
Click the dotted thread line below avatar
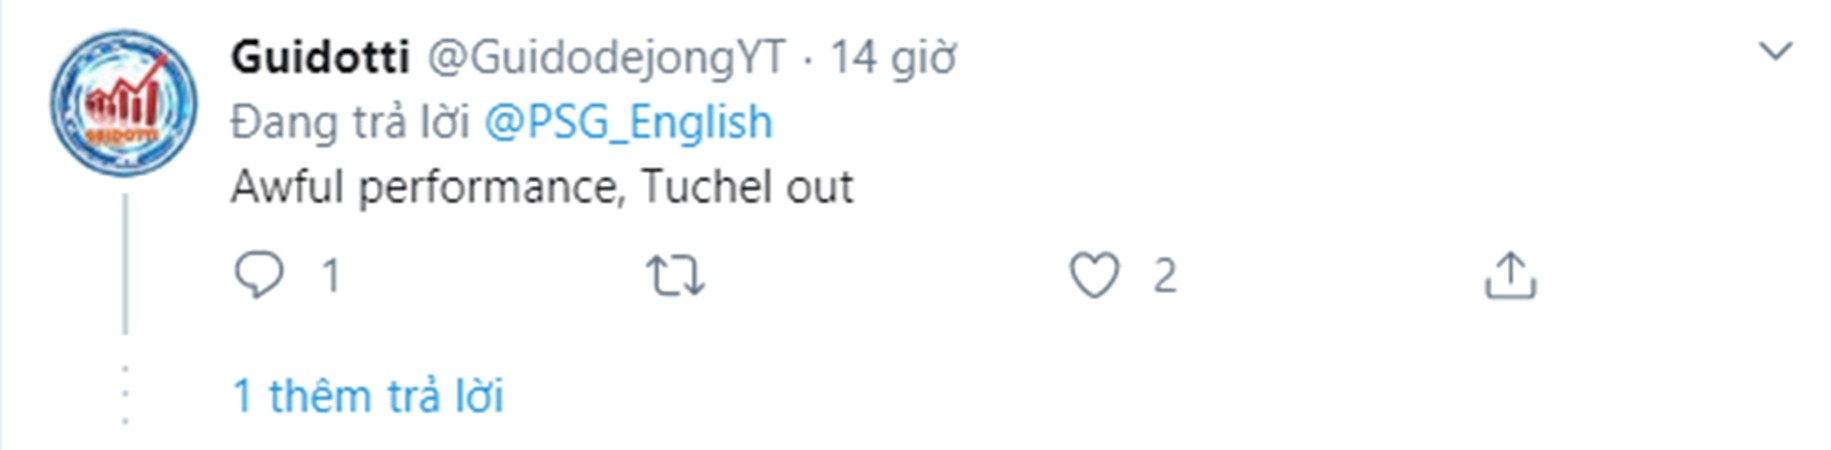125,395
